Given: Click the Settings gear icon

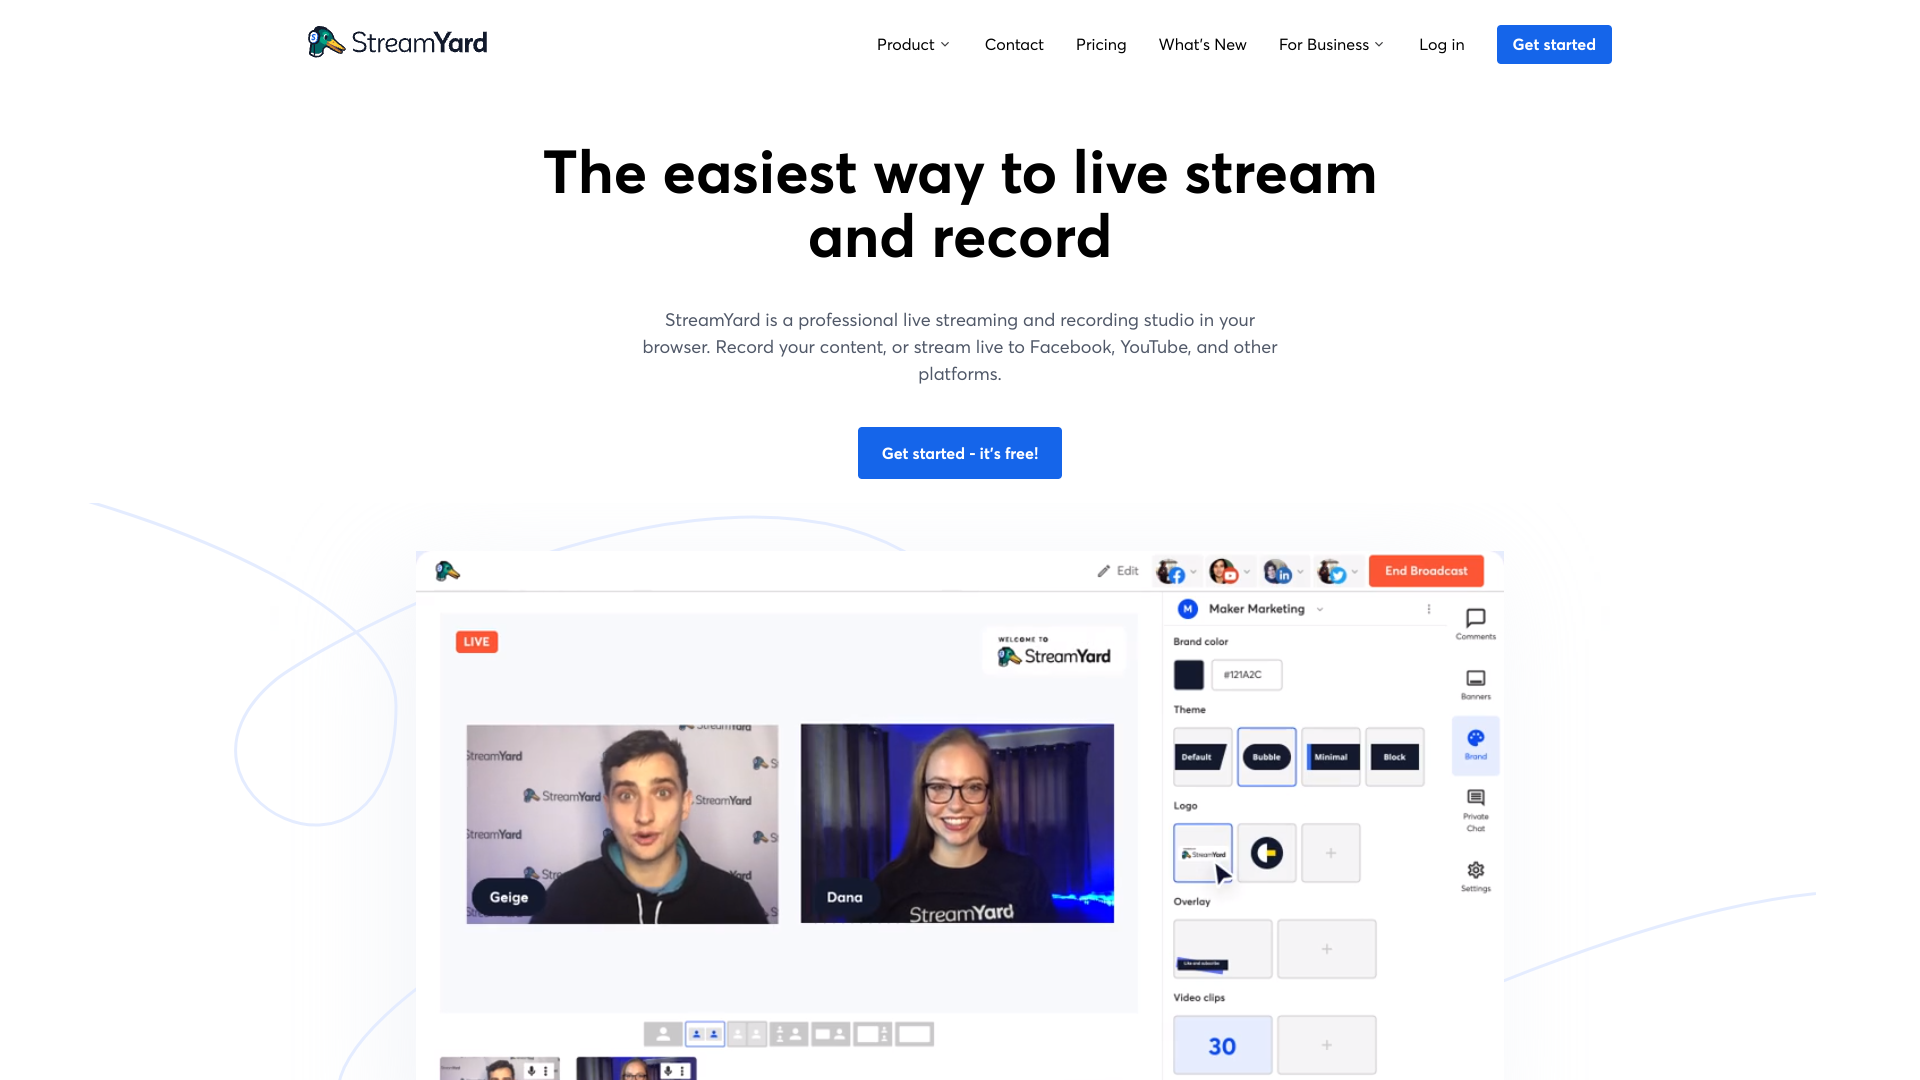Looking at the screenshot, I should tap(1476, 870).
